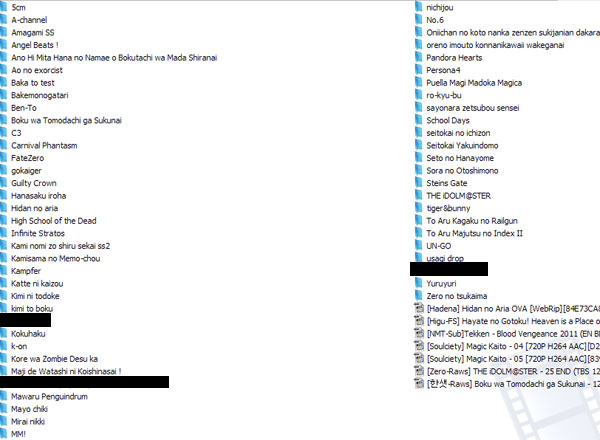
Task: Select To Aru Kagaku no Railgun folder
Action: pyautogui.click(x=472, y=221)
